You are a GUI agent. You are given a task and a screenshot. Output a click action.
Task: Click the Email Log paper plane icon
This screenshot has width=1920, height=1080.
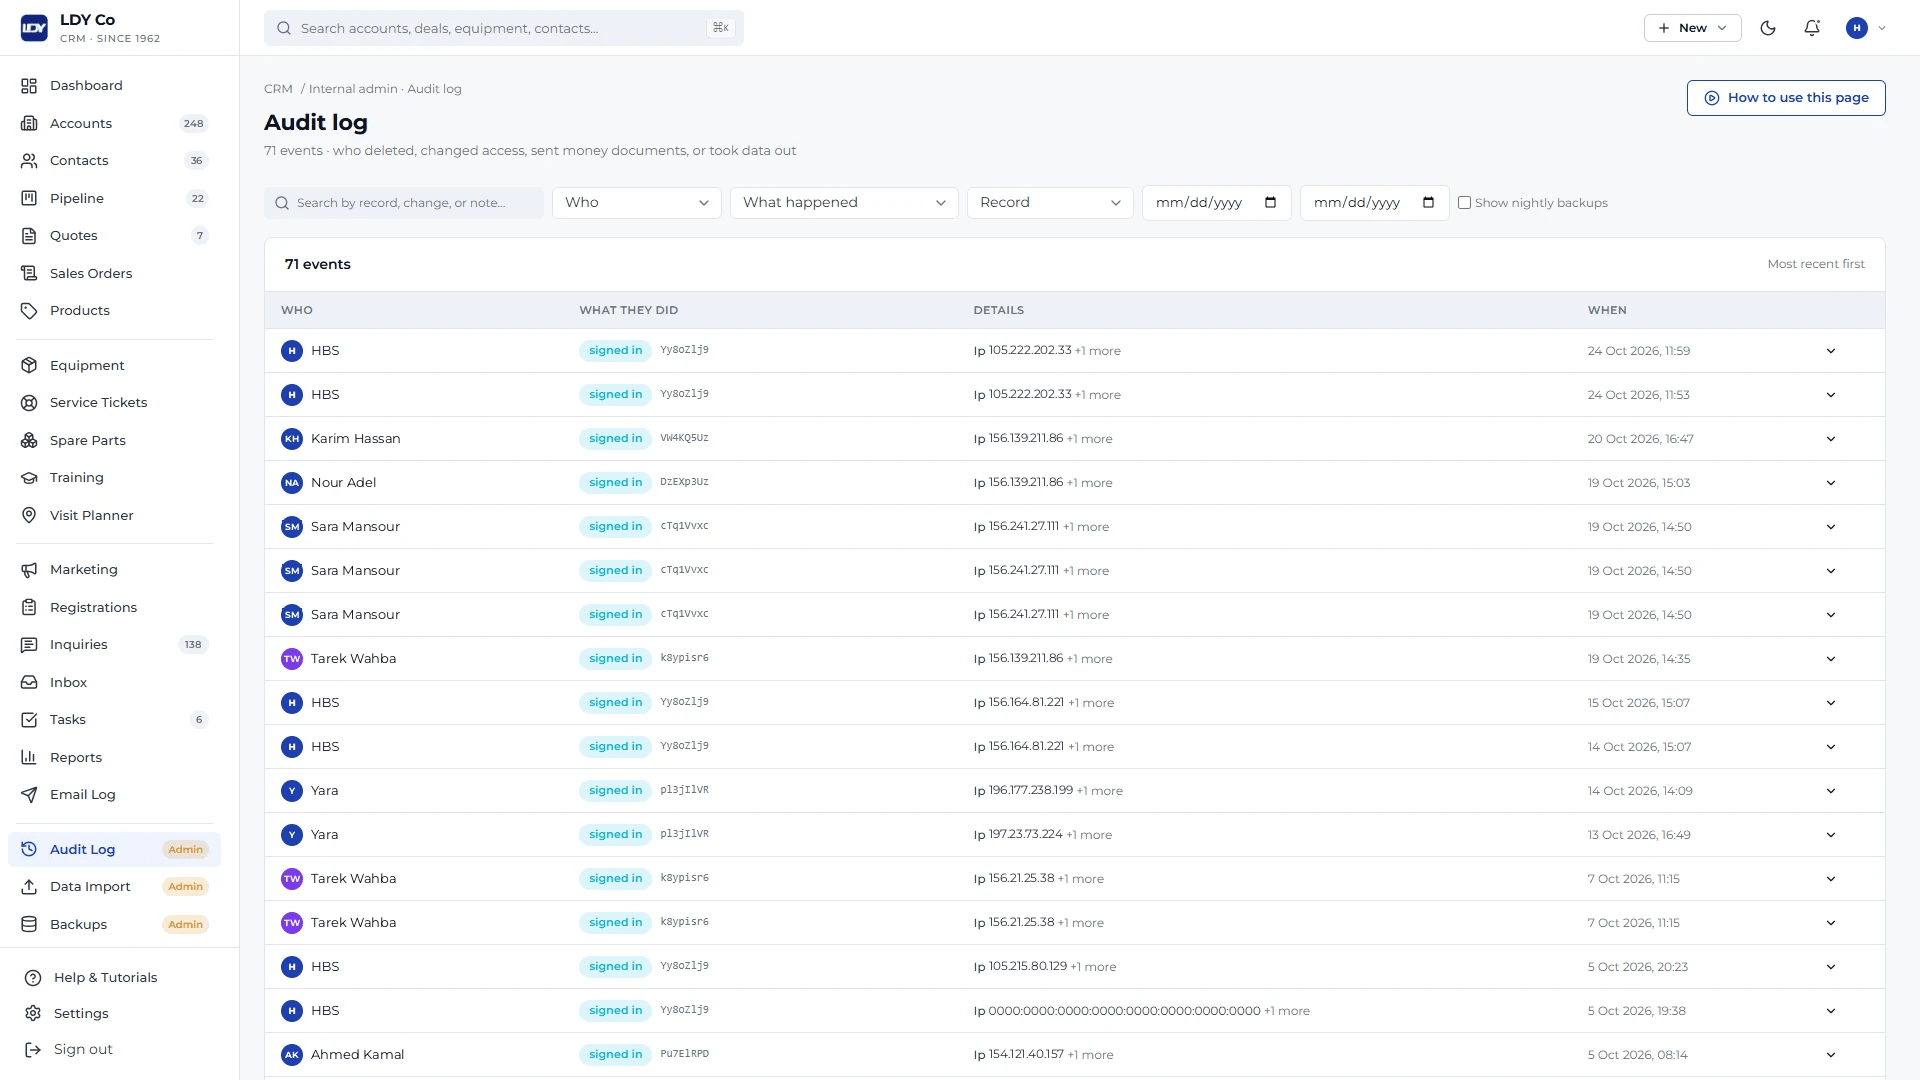(x=29, y=795)
